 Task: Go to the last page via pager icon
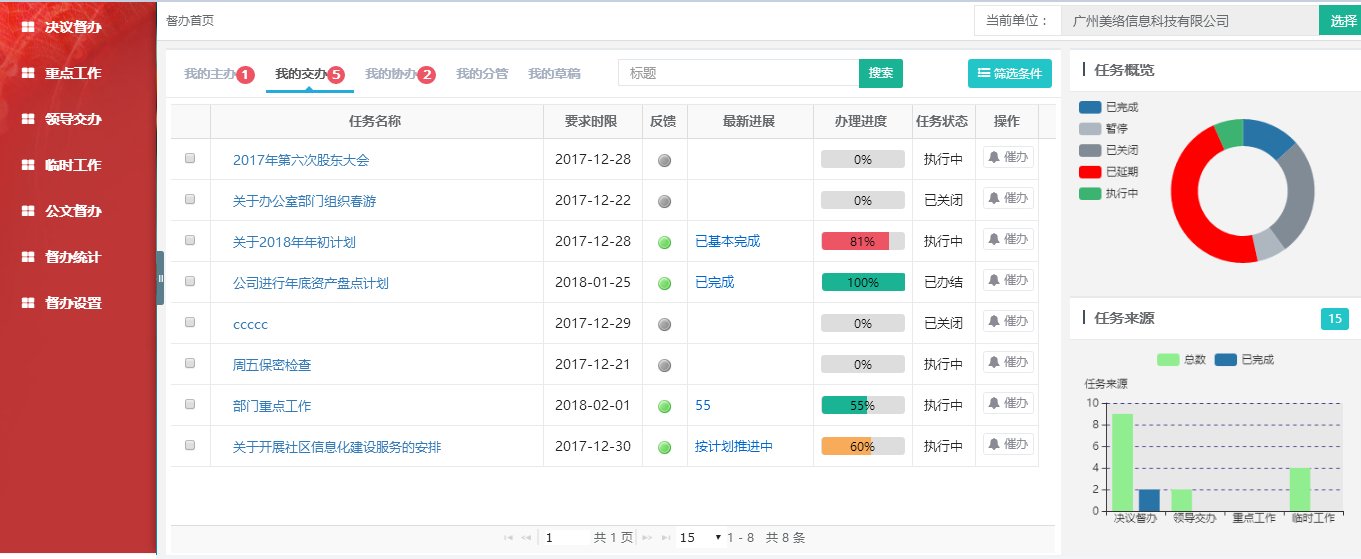tap(666, 538)
